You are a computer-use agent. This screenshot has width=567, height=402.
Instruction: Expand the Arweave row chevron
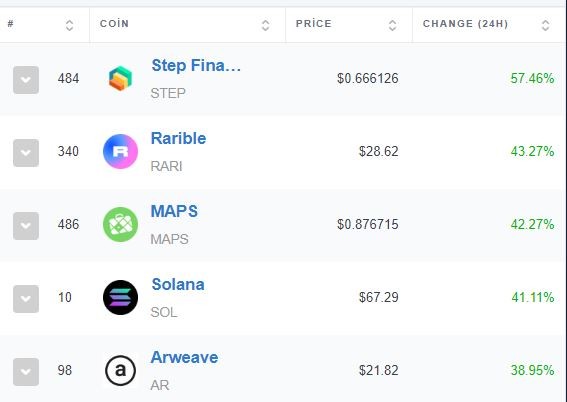coord(26,372)
